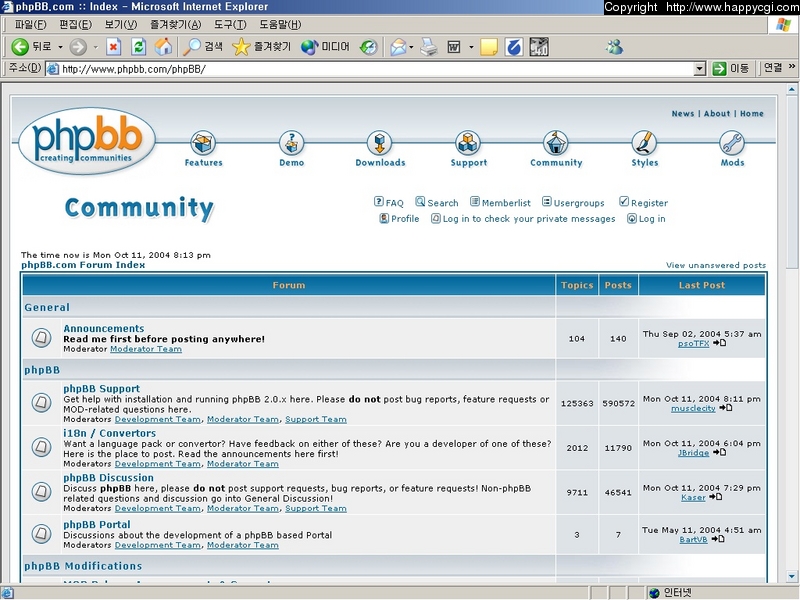This screenshot has height=600, width=800.
Task: Open the phpBB.com Forum Index link
Action: coord(83,265)
